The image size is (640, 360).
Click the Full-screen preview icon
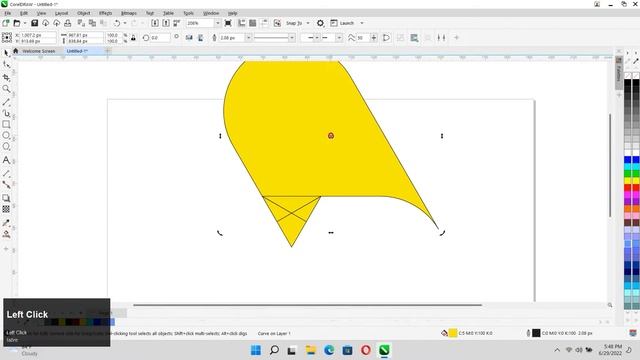228,23
